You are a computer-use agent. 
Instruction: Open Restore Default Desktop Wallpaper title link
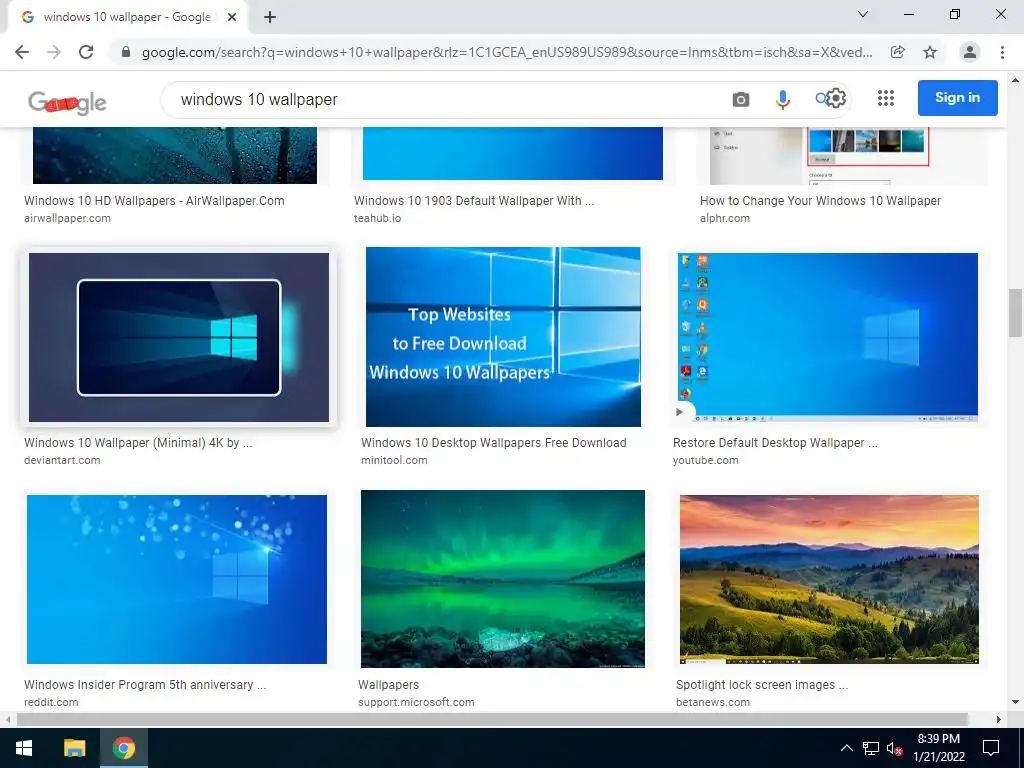click(775, 443)
